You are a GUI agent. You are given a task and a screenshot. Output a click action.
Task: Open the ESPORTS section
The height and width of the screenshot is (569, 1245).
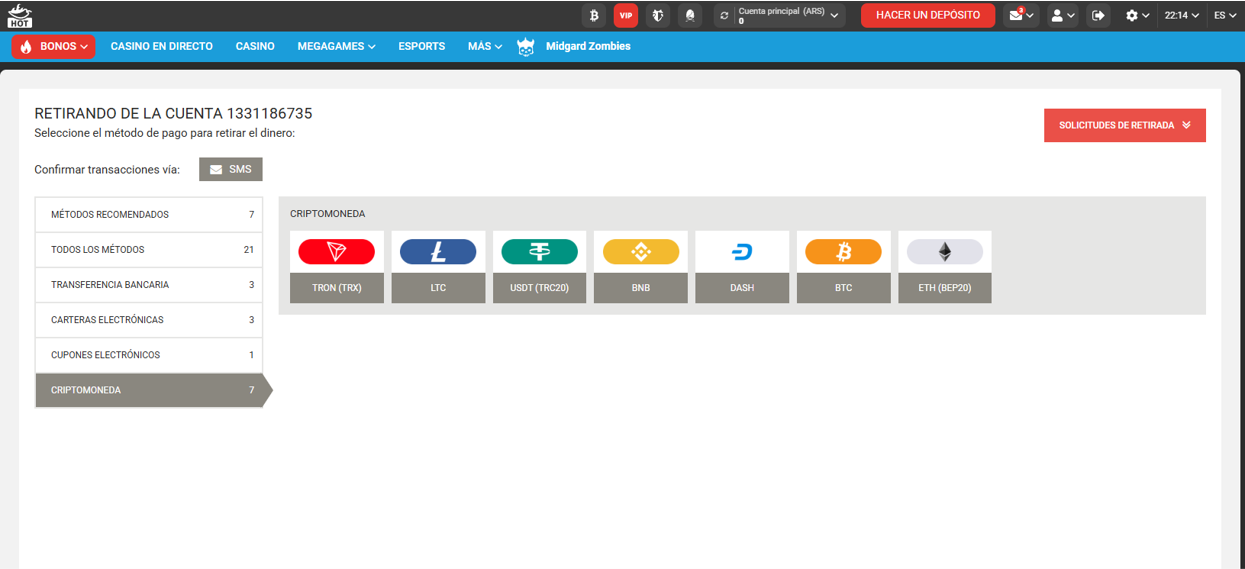pos(422,46)
